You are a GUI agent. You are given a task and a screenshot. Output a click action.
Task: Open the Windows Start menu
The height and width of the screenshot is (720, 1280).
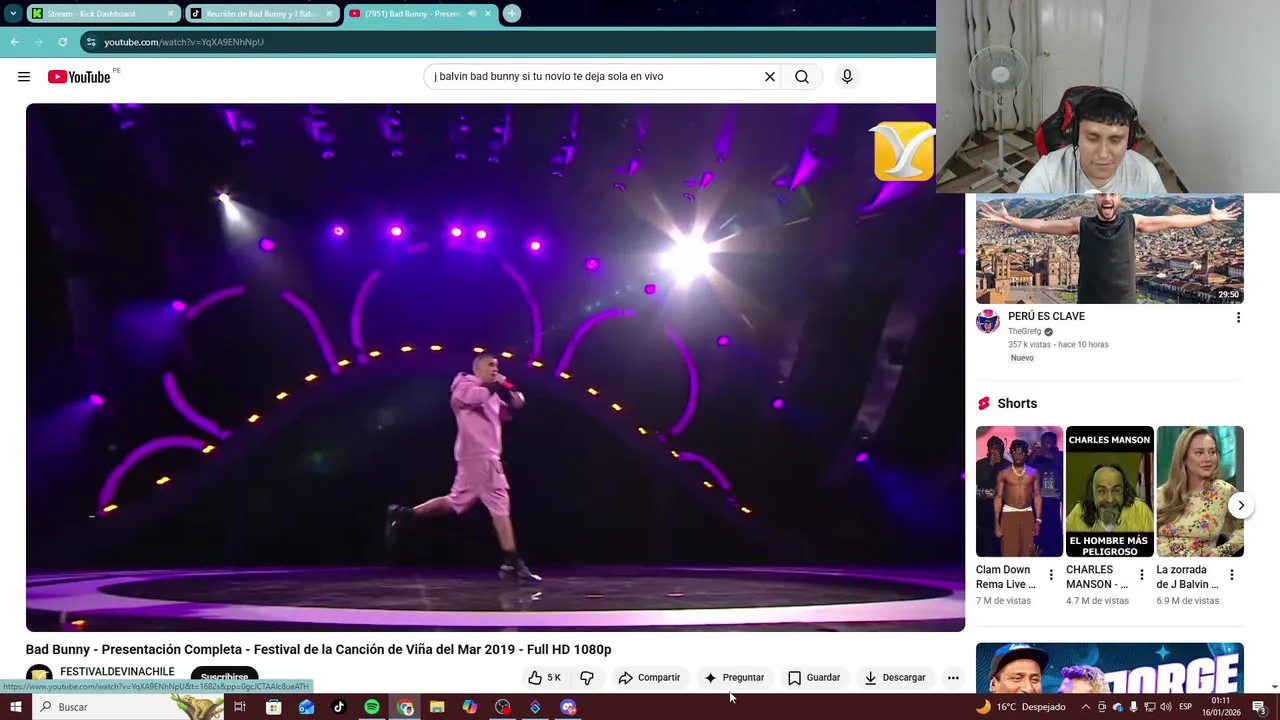[16, 707]
